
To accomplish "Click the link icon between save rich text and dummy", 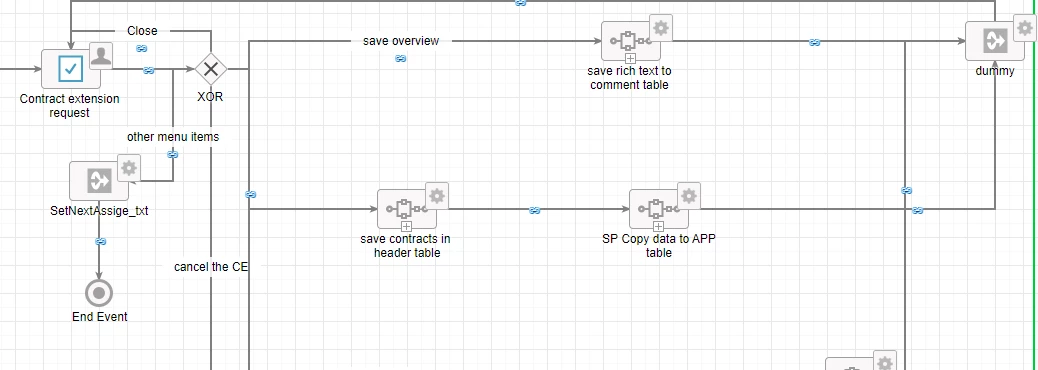I will point(815,42).
